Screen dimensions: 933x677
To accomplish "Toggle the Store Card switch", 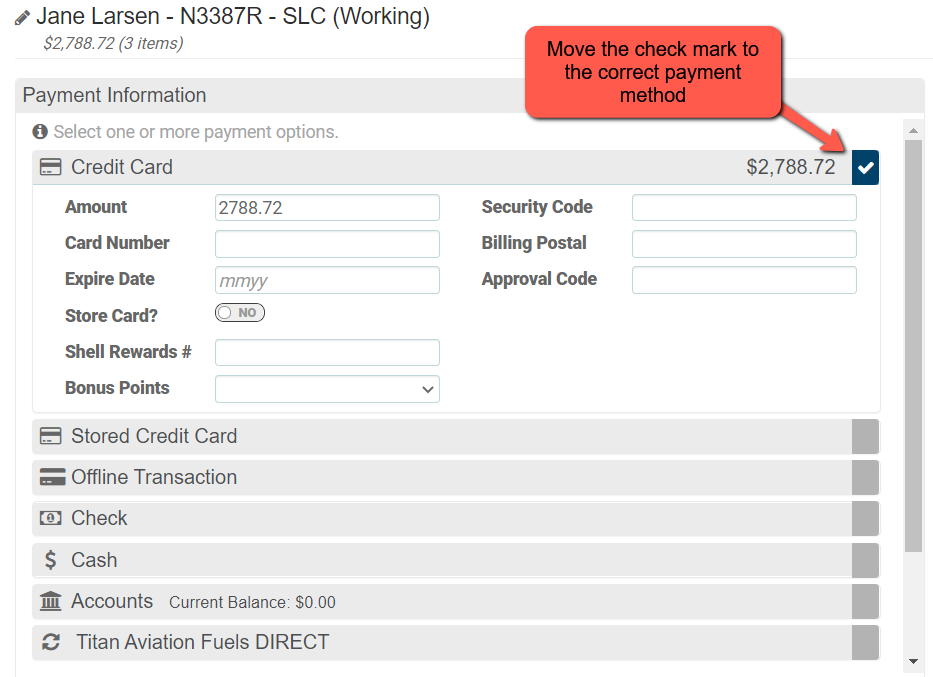I will [240, 313].
